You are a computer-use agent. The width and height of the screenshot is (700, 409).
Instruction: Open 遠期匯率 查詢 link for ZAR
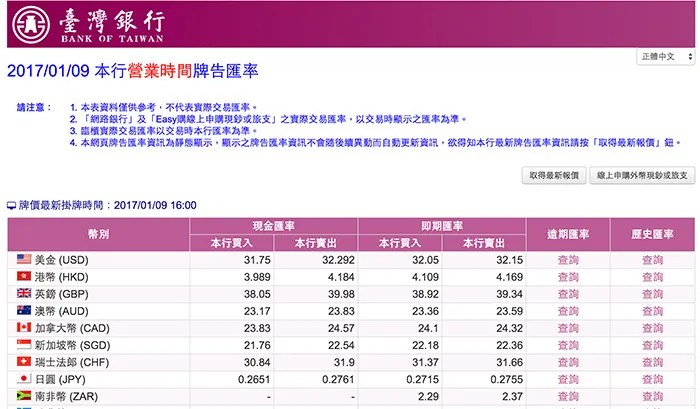[568, 396]
